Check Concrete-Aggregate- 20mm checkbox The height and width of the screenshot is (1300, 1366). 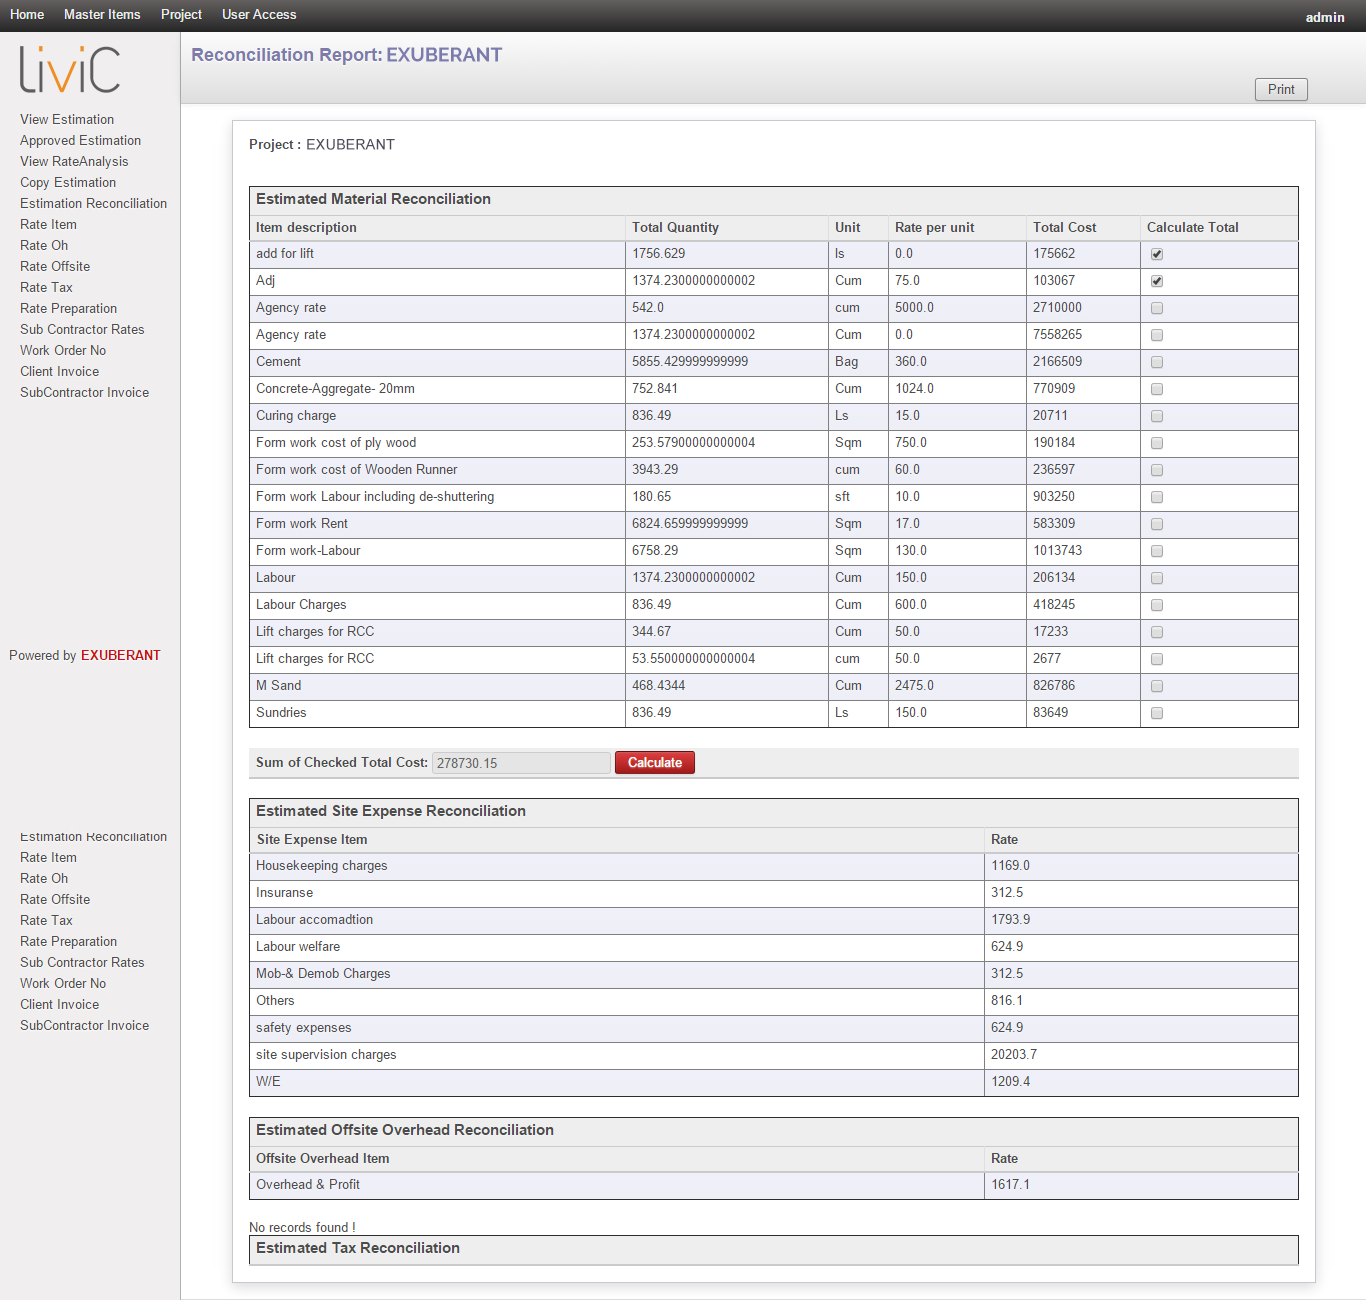tap(1157, 389)
